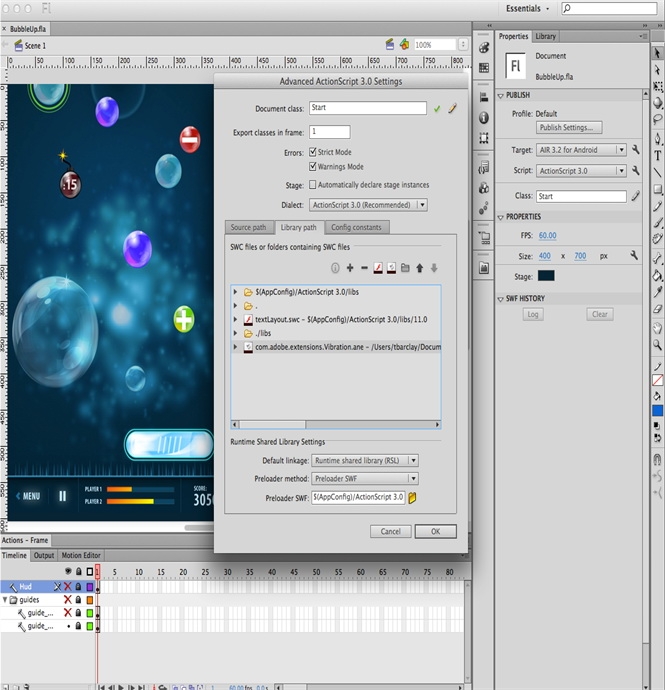Image resolution: width=665 pixels, height=690 pixels.
Task: Add a new library path with plus icon
Action: pos(350,268)
